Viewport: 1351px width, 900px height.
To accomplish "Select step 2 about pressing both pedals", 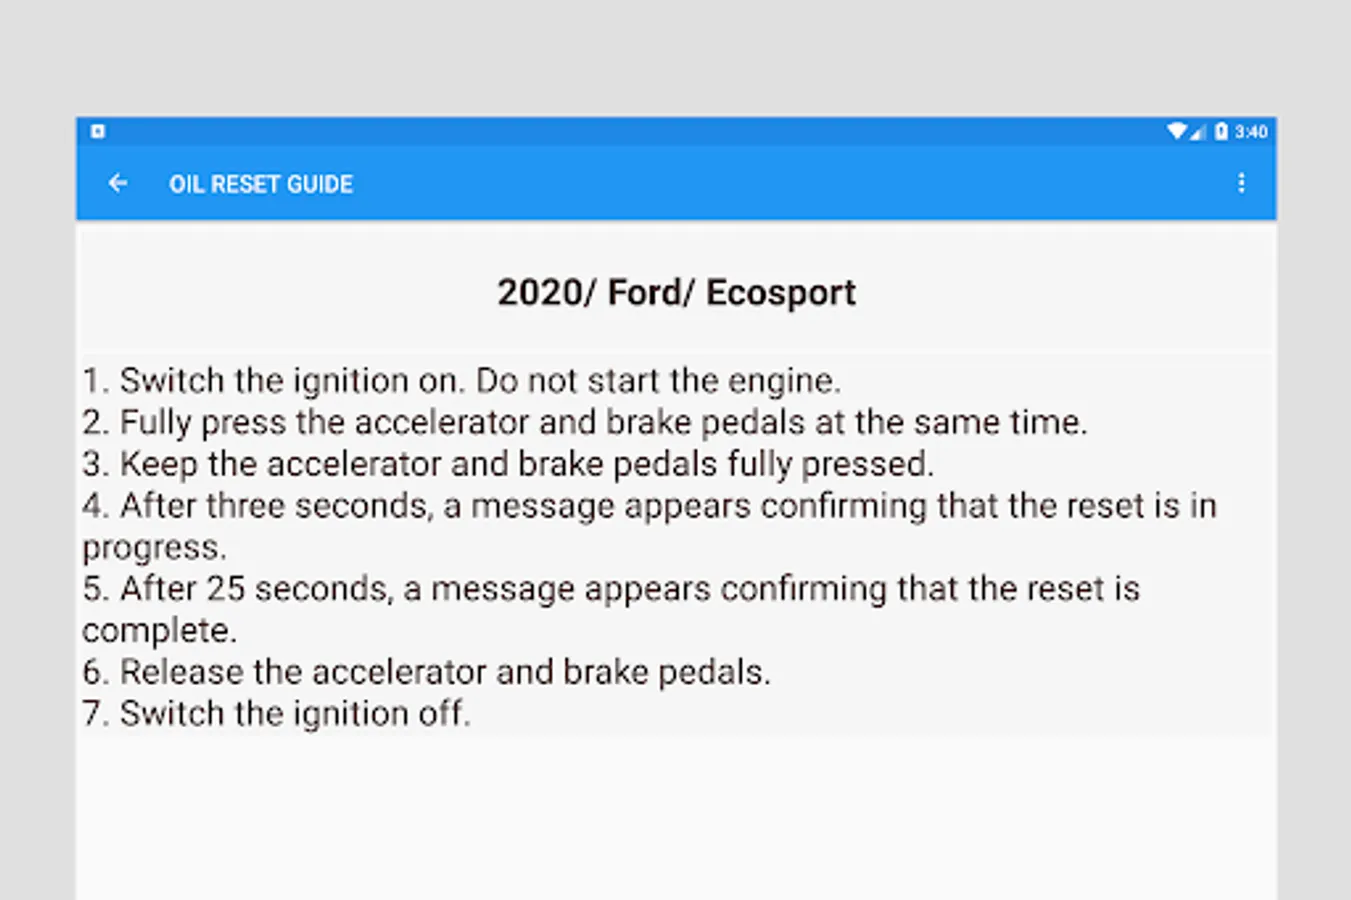I will point(584,422).
